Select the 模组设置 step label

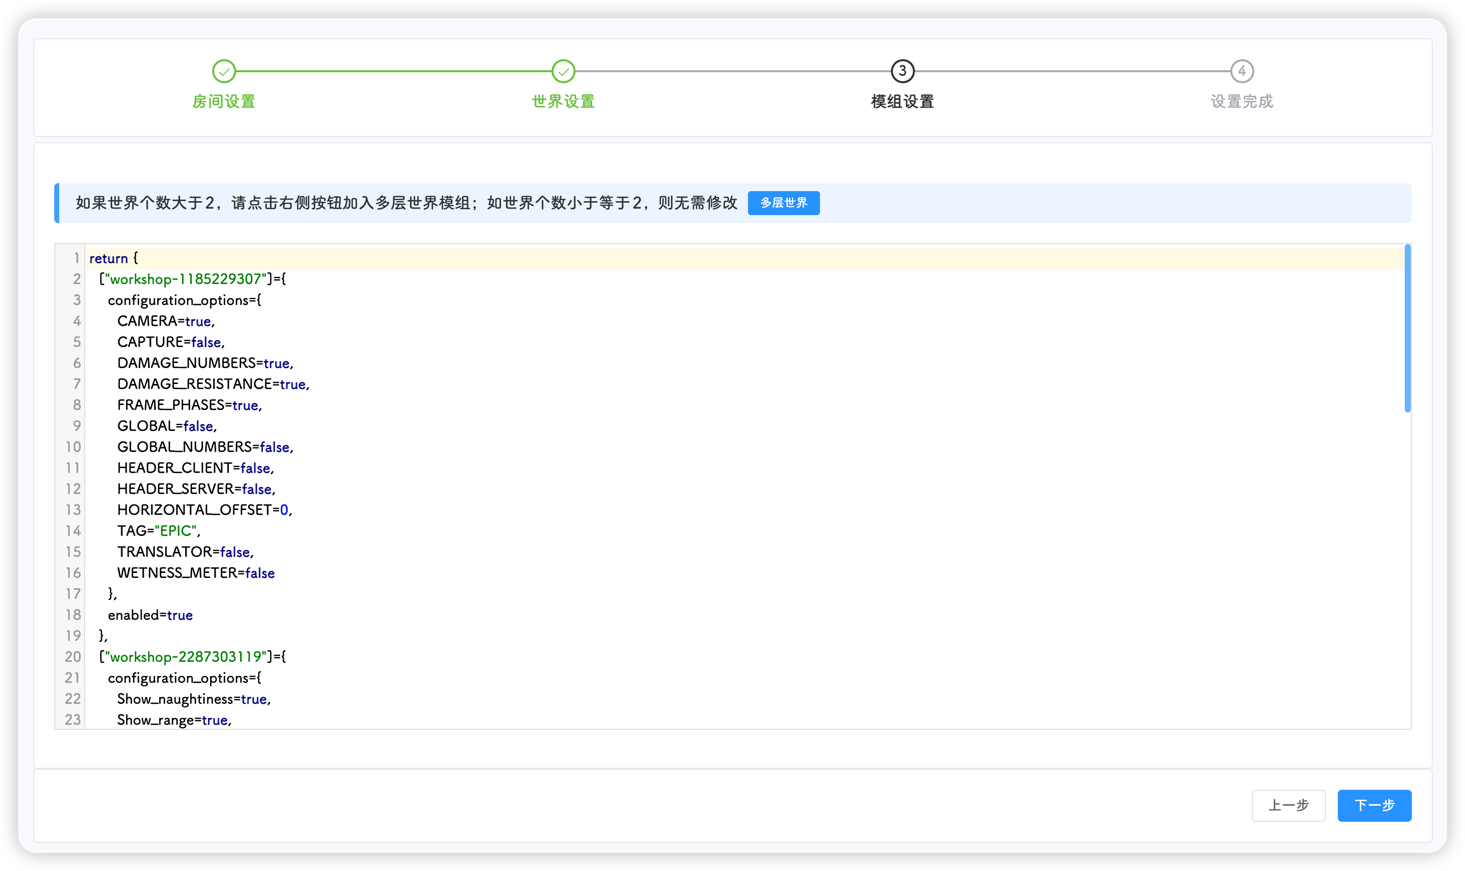tap(902, 101)
